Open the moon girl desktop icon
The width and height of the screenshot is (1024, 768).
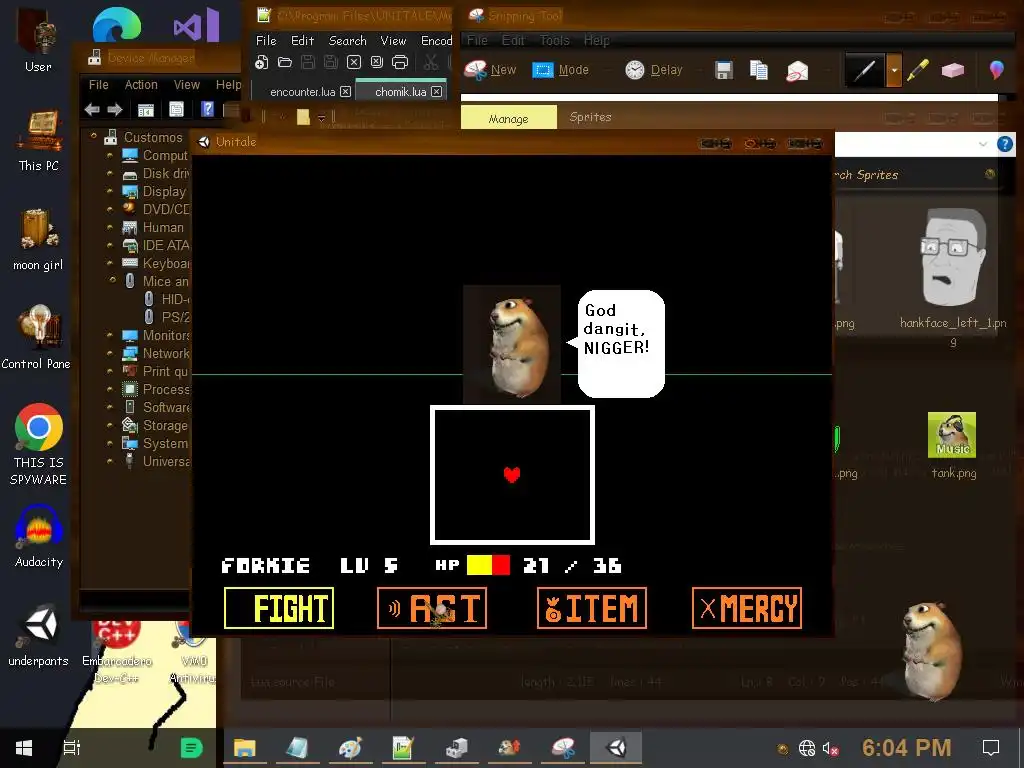pos(38,239)
